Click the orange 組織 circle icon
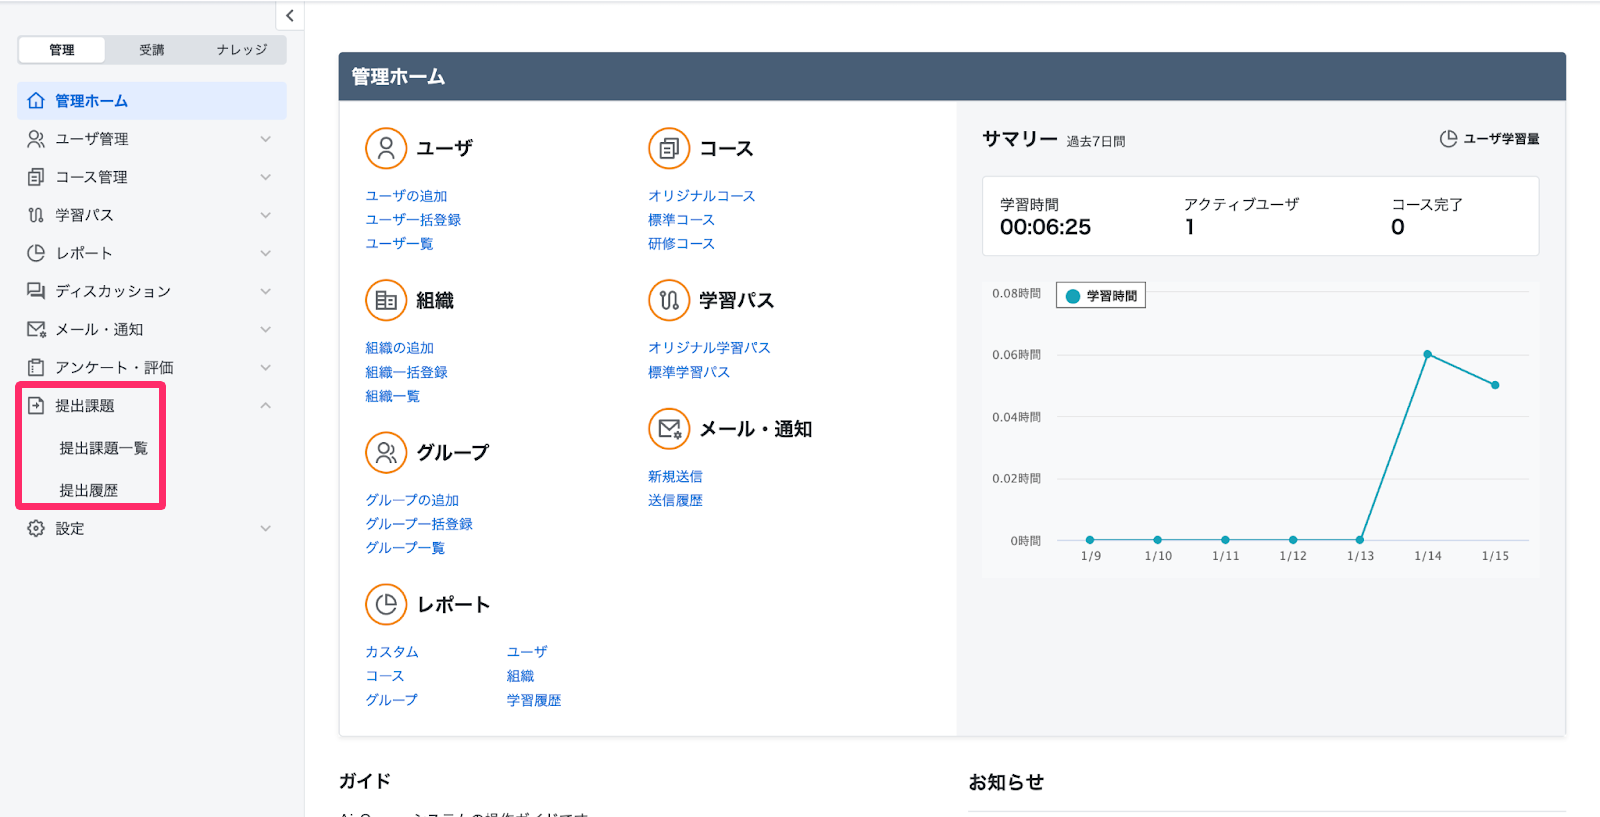 [386, 300]
